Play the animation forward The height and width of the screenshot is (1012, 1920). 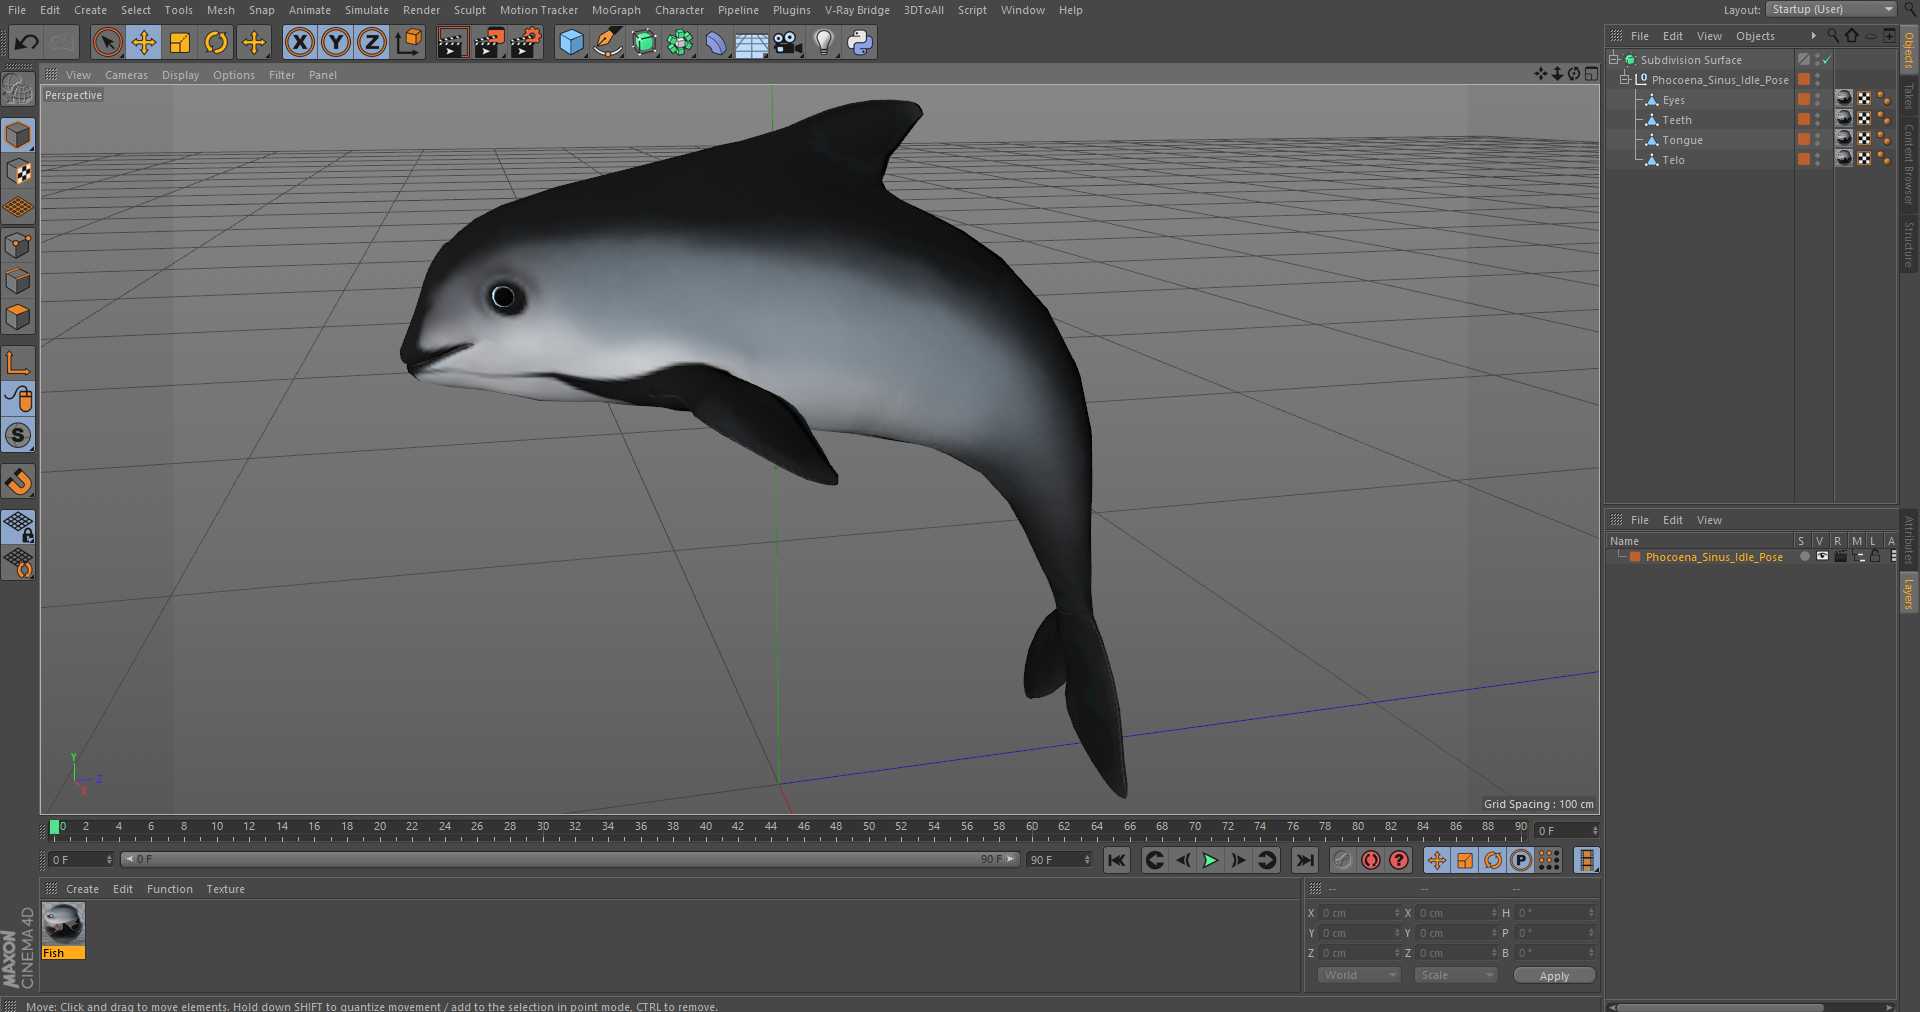pos(1210,860)
